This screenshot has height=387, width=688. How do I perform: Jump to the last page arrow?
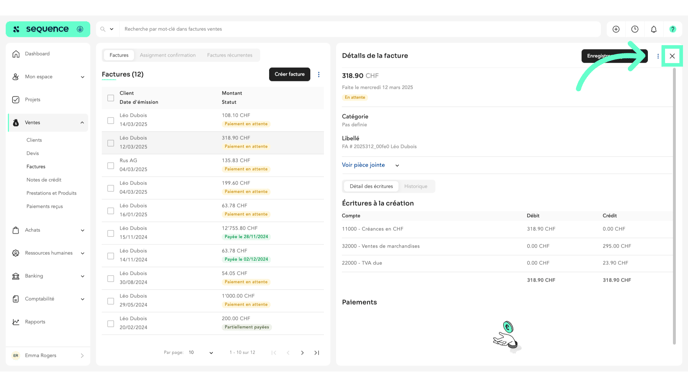(x=317, y=353)
